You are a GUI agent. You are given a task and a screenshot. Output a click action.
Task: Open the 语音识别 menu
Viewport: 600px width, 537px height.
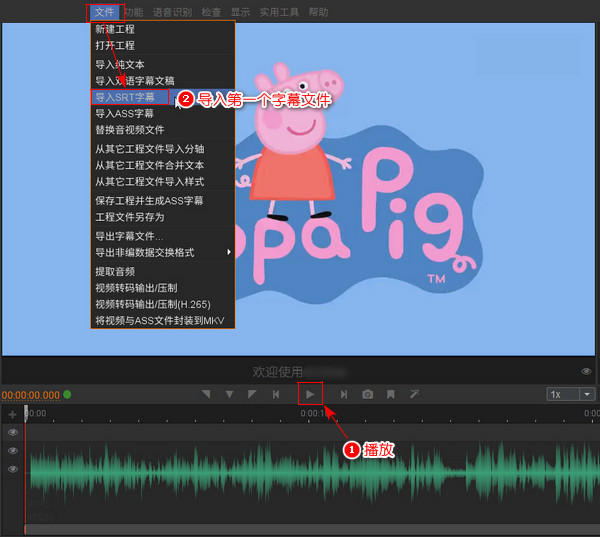[173, 12]
